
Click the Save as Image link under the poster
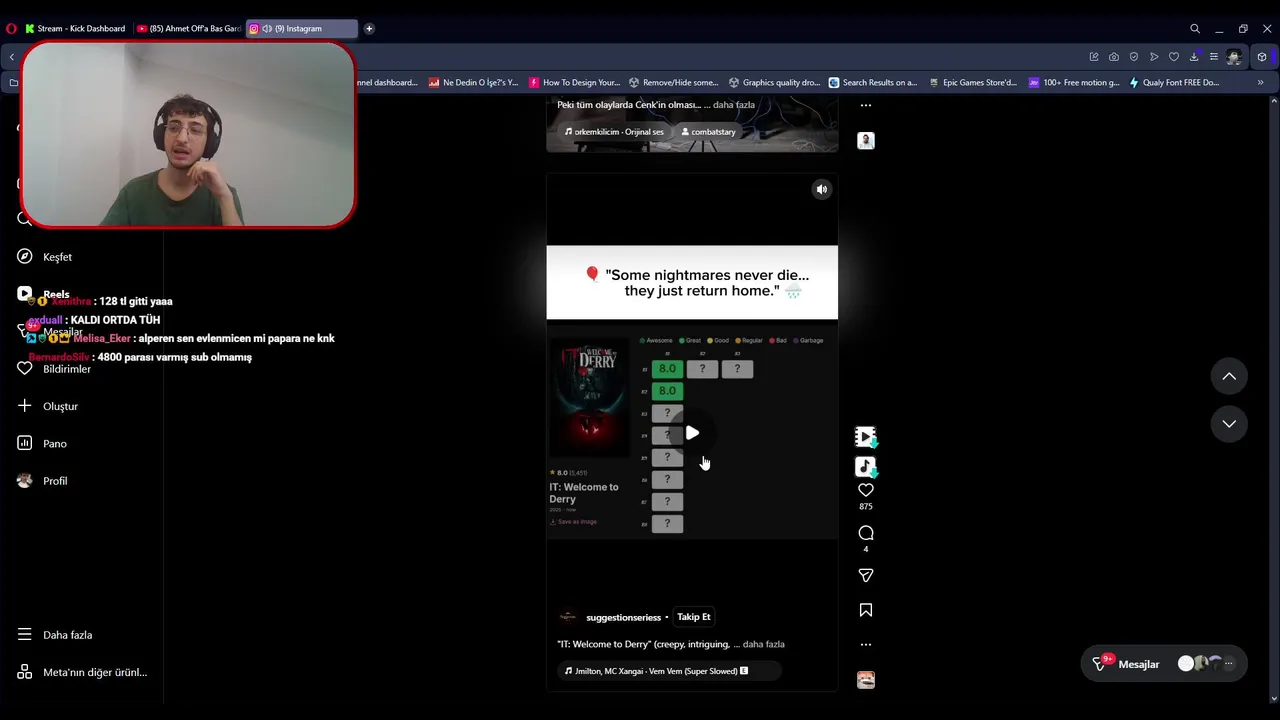574,522
